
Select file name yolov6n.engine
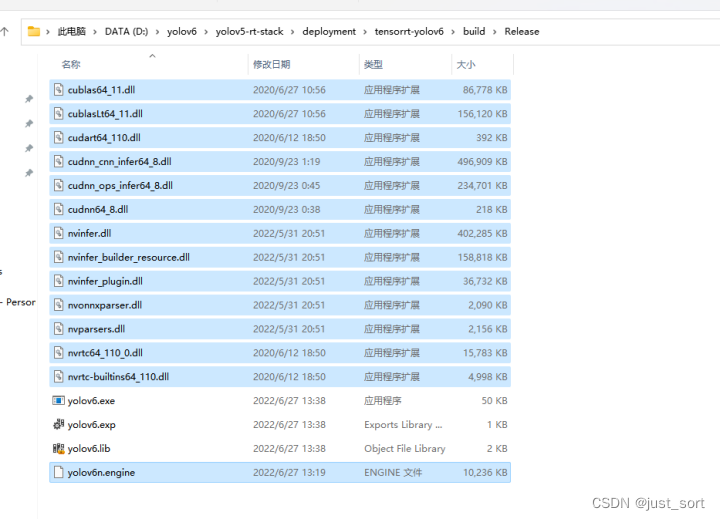click(101, 472)
